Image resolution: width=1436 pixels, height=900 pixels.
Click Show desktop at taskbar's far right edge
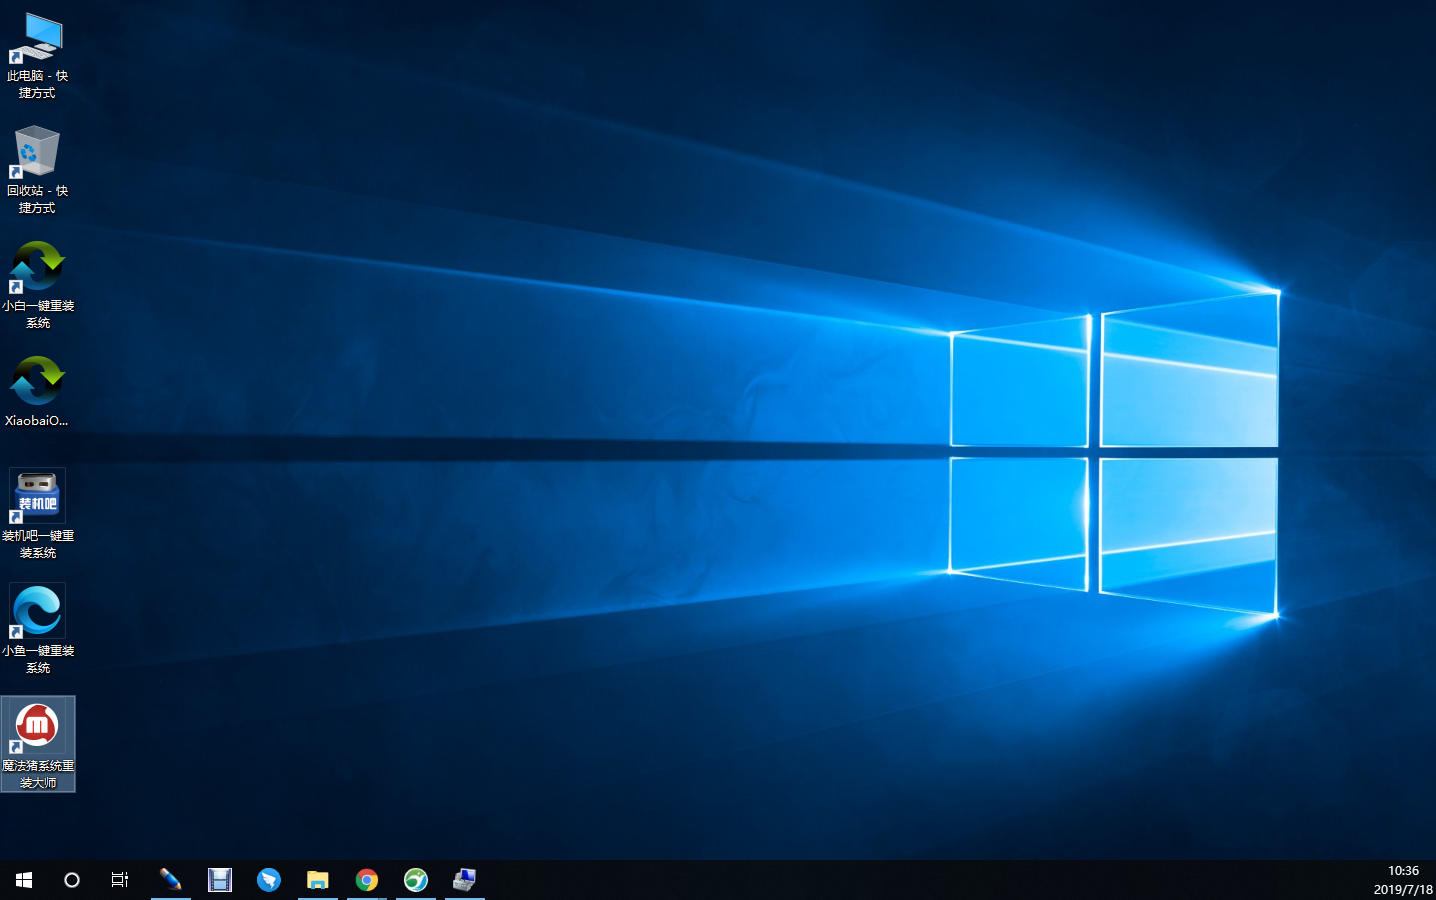(1433, 880)
